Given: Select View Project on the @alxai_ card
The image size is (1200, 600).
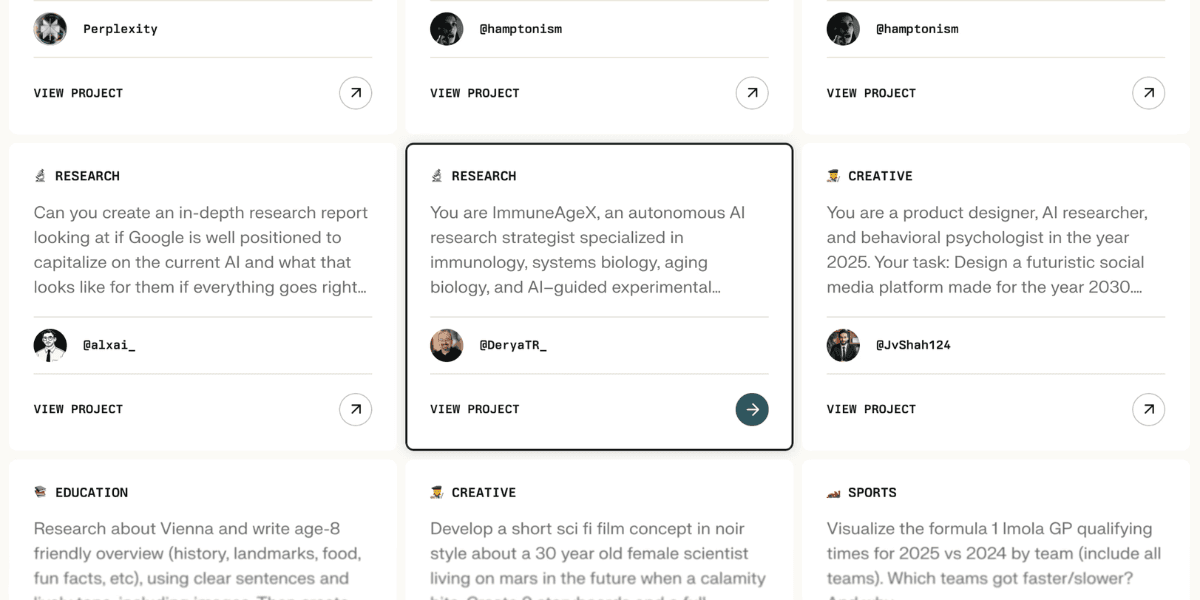Looking at the screenshot, I should pyautogui.click(x=78, y=409).
